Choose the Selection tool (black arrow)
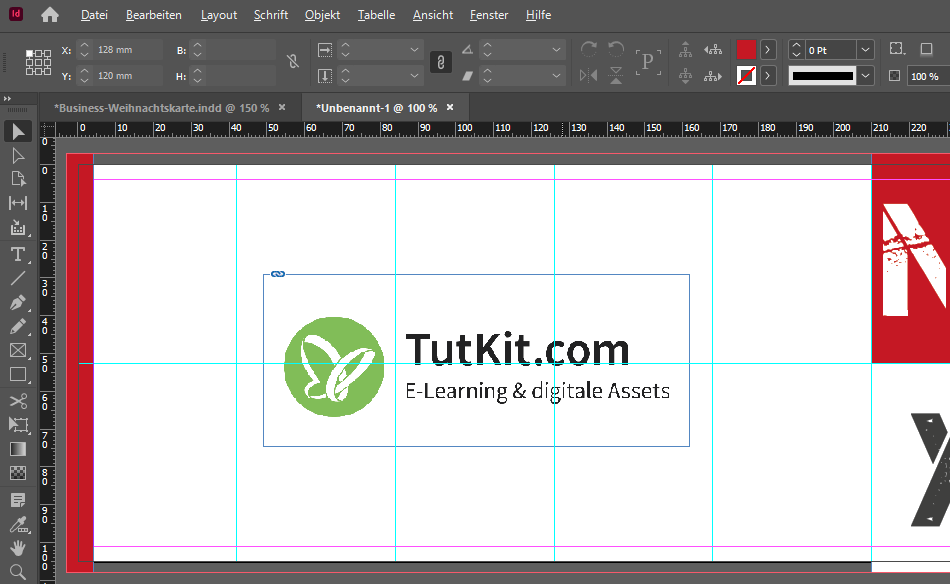This screenshot has height=584, width=950. pos(18,131)
